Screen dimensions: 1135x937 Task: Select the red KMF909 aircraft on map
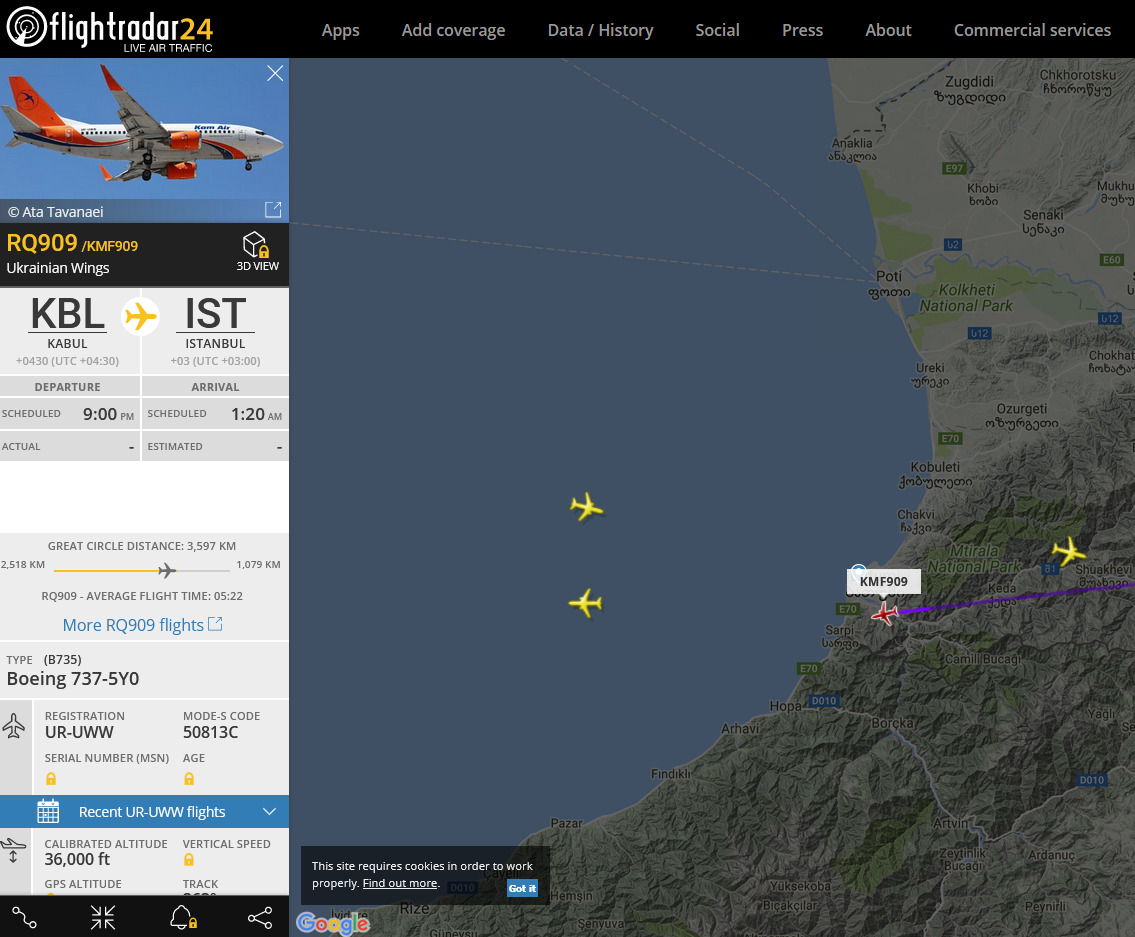885,613
